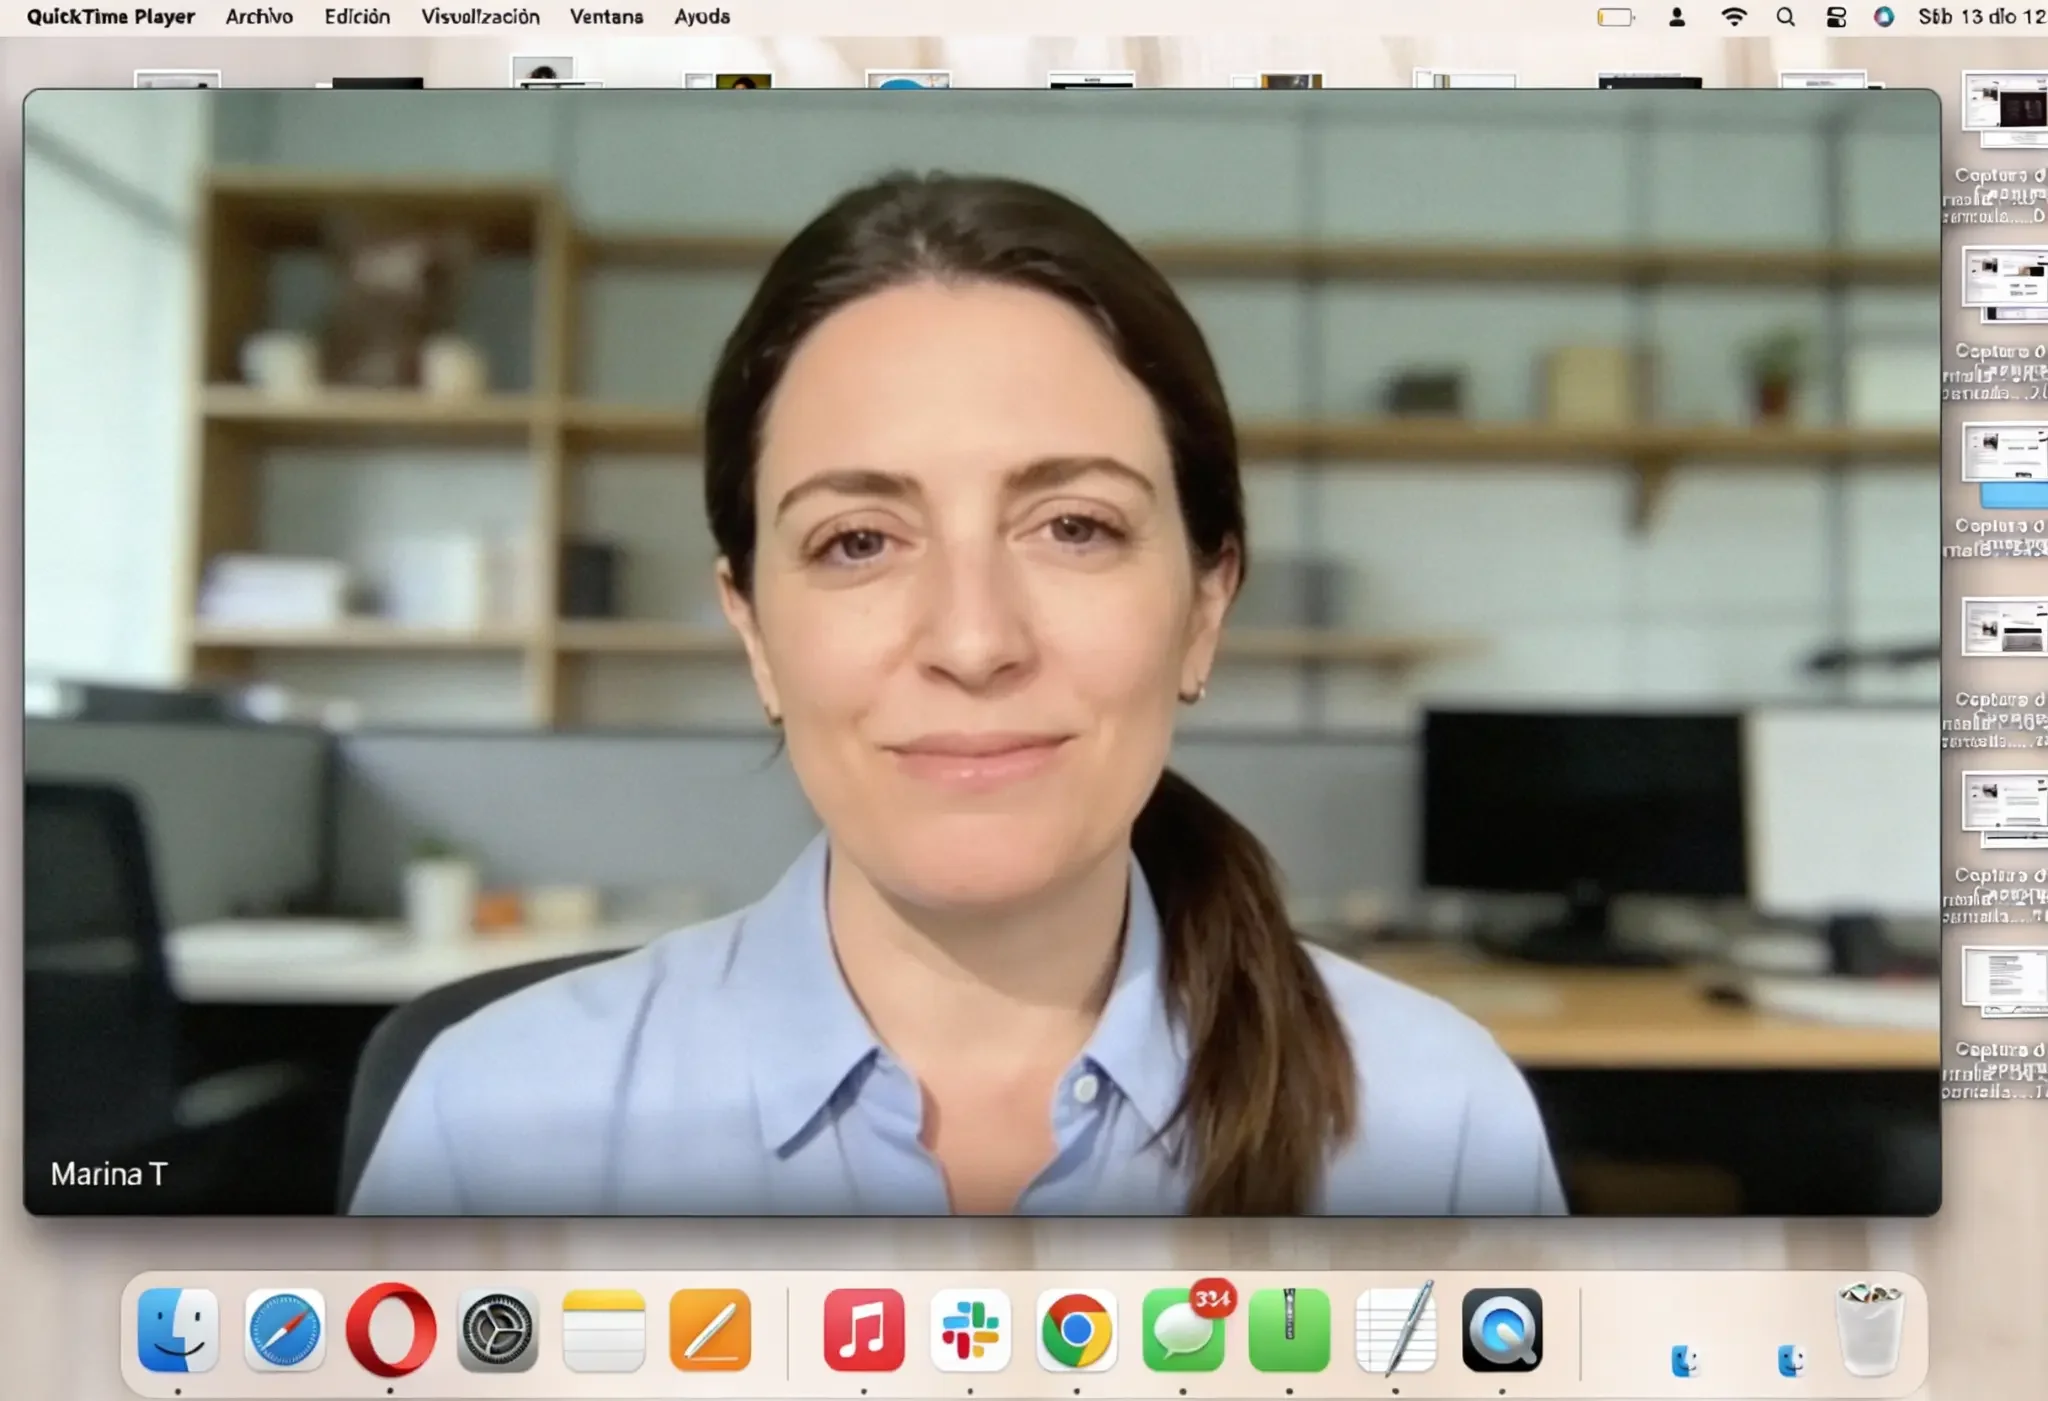
Task: Open the Edición menu
Action: pos(357,17)
